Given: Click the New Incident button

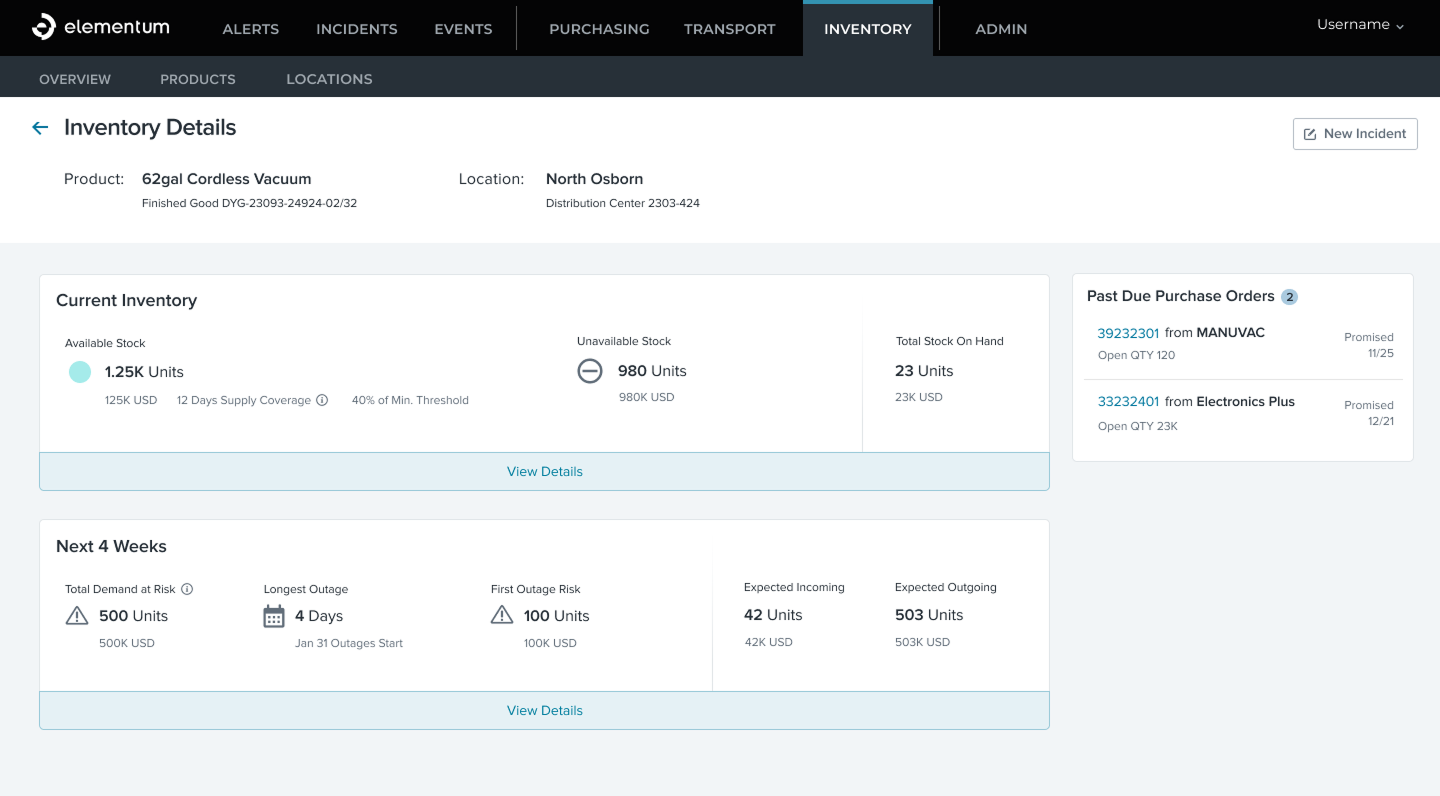Looking at the screenshot, I should pyautogui.click(x=1355, y=134).
